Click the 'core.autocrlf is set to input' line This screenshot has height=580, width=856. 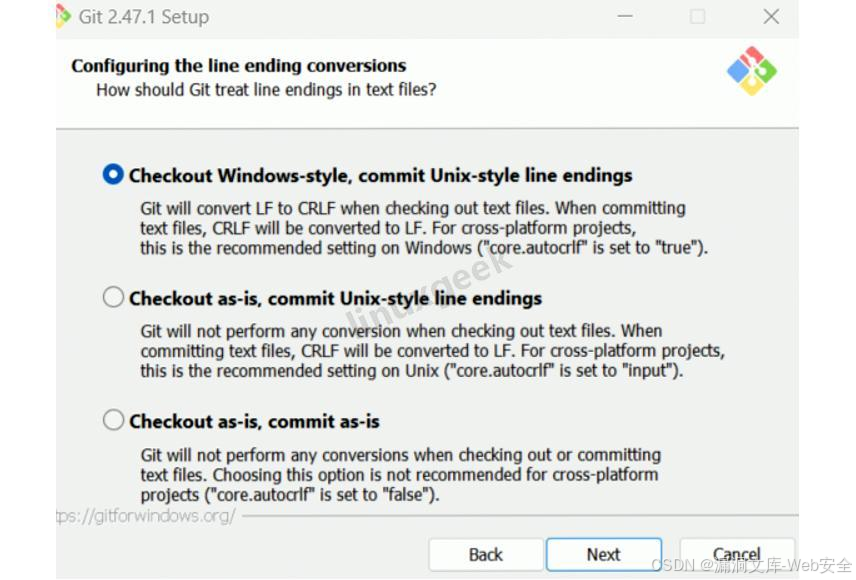click(x=412, y=371)
